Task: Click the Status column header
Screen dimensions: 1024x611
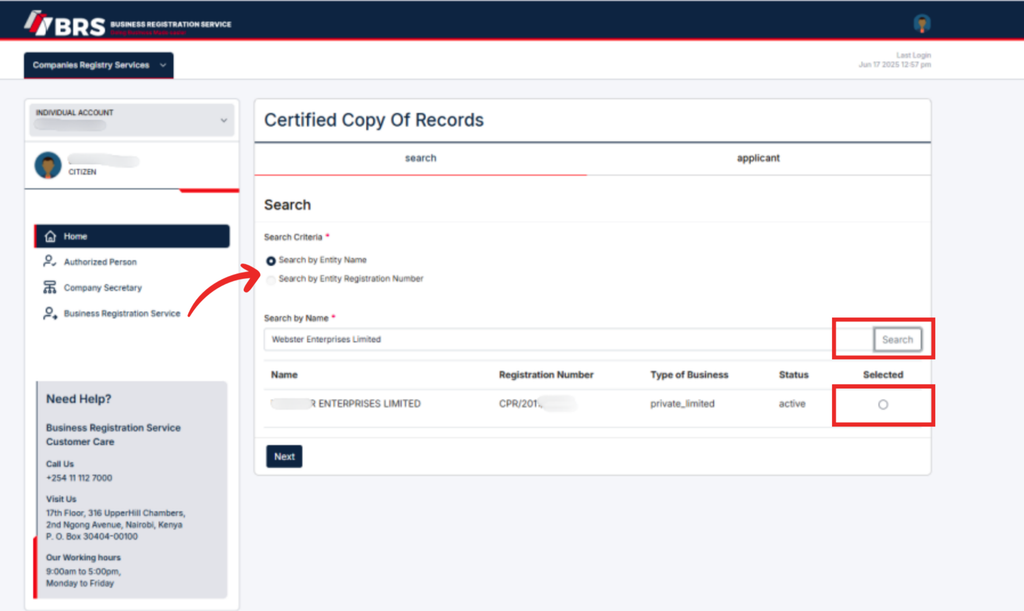Action: point(793,375)
